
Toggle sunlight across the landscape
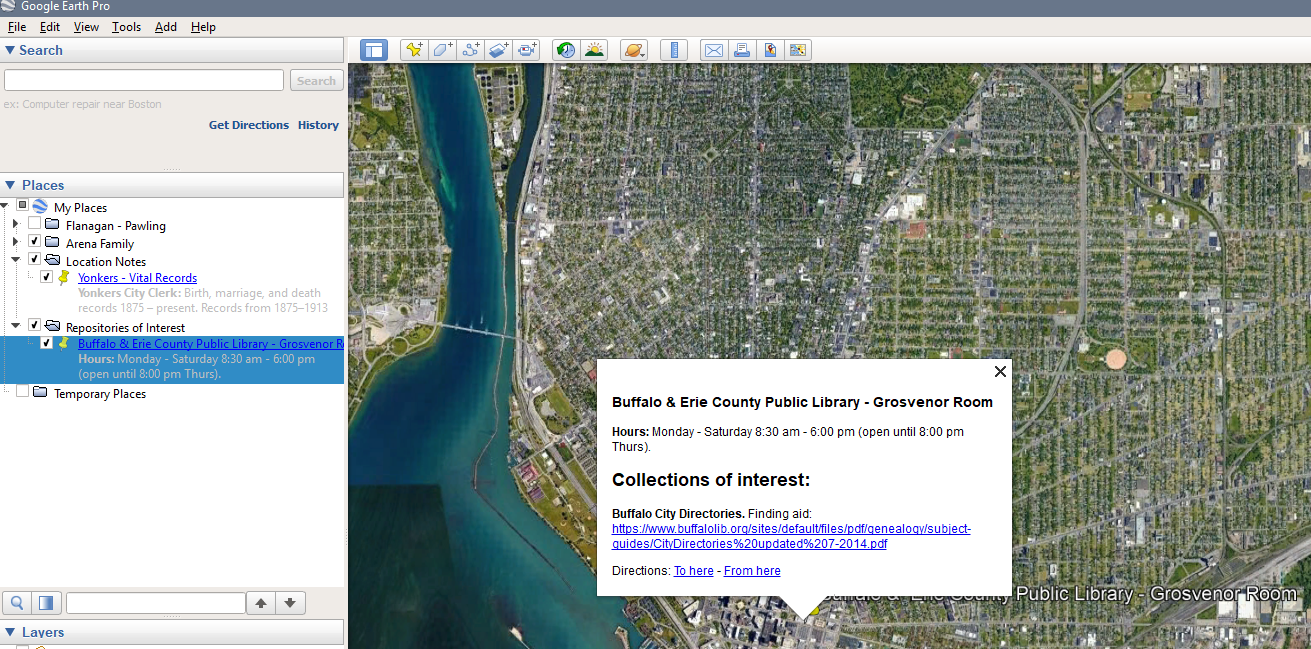click(x=594, y=50)
